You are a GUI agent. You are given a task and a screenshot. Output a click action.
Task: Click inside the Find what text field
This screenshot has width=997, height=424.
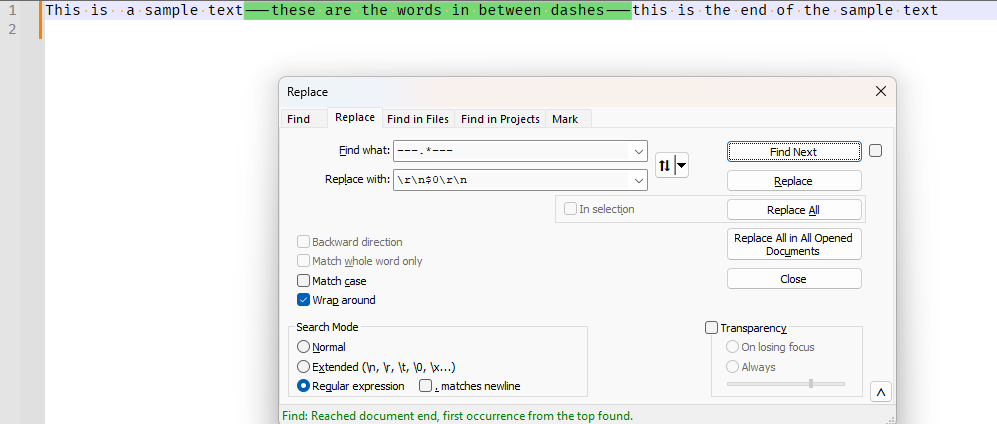click(510, 151)
